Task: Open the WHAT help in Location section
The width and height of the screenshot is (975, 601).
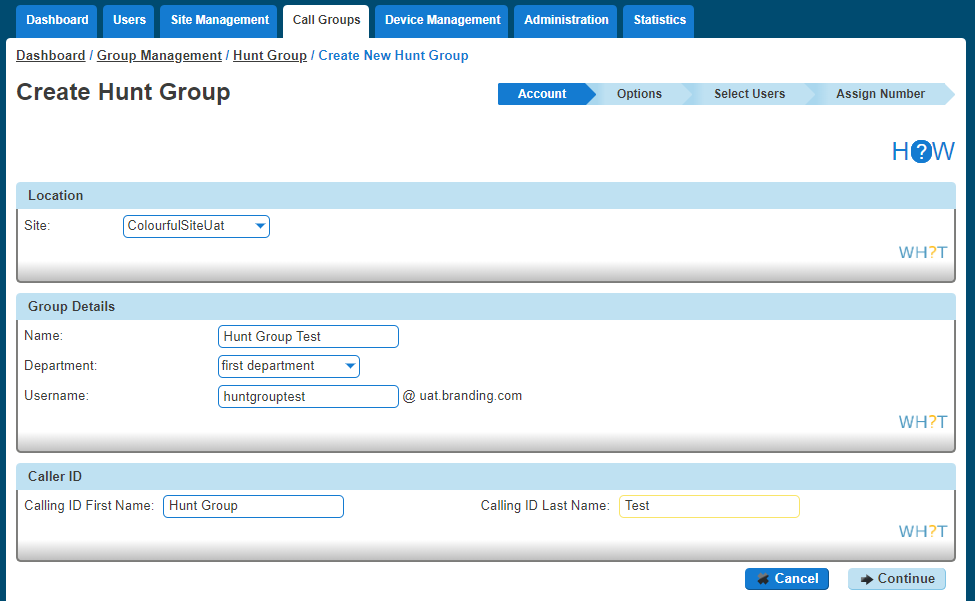Action: pyautogui.click(x=923, y=252)
